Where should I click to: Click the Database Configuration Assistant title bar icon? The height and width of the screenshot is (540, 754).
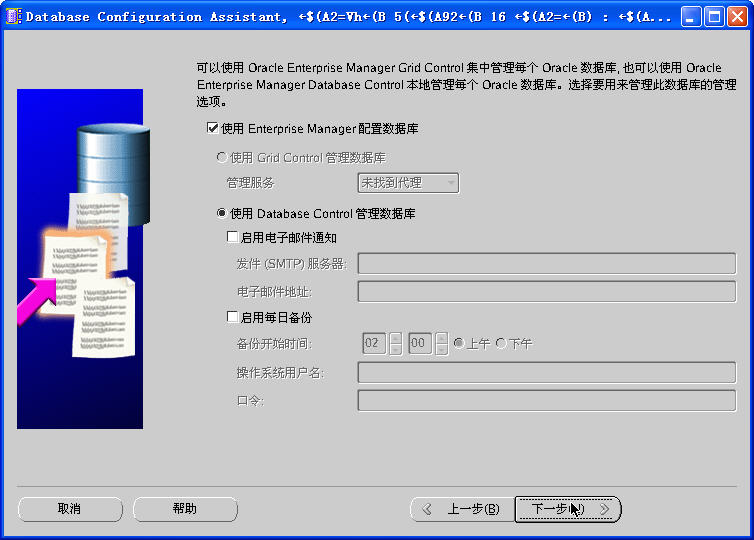click(x=13, y=17)
